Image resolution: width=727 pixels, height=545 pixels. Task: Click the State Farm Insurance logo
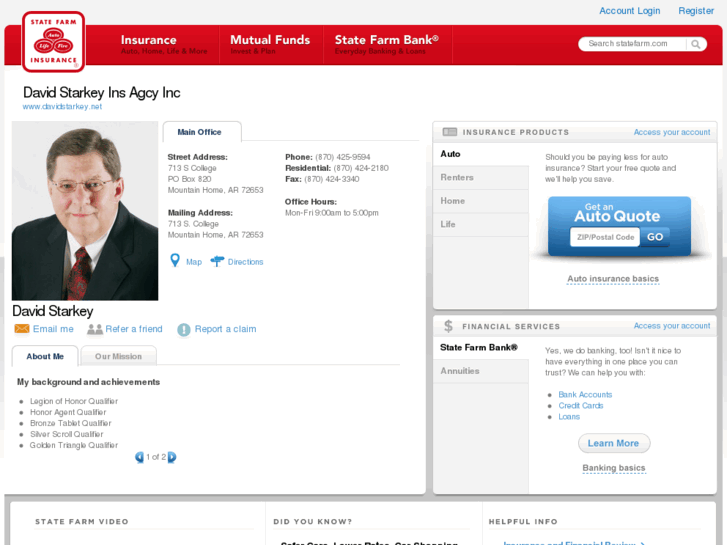pyautogui.click(x=53, y=42)
